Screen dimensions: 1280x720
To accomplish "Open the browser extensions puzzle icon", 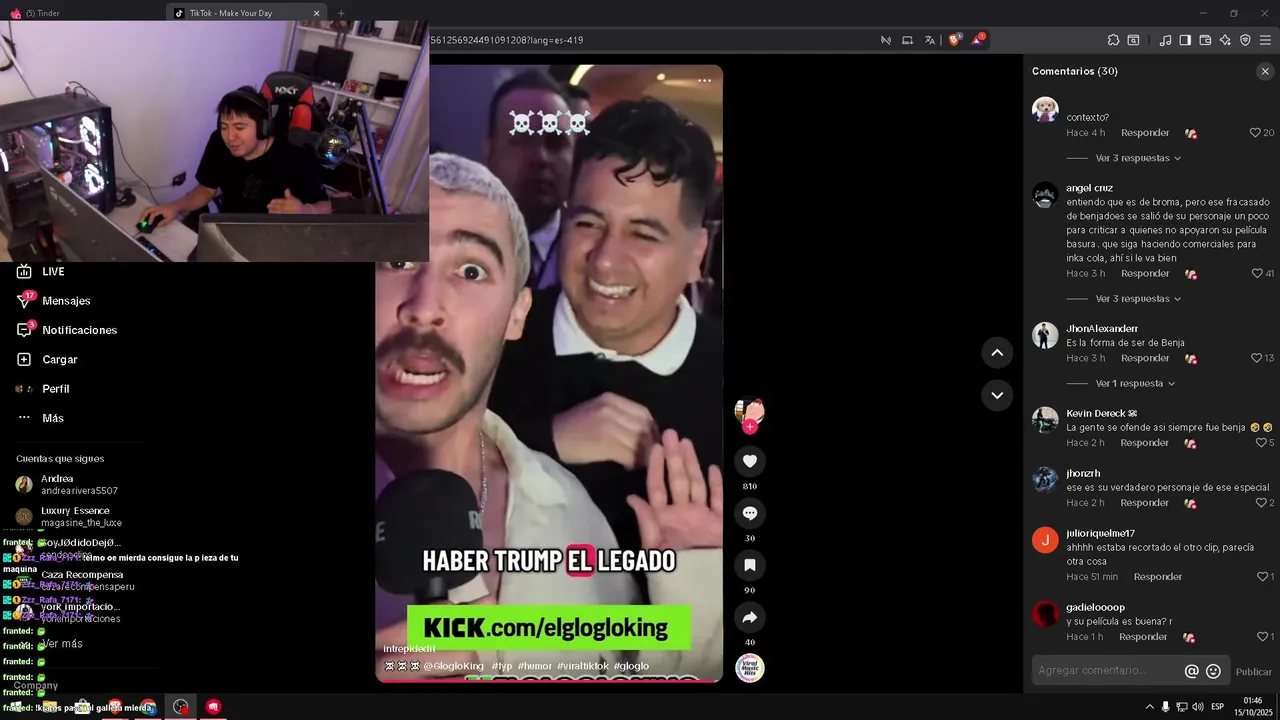I will coord(1113,40).
